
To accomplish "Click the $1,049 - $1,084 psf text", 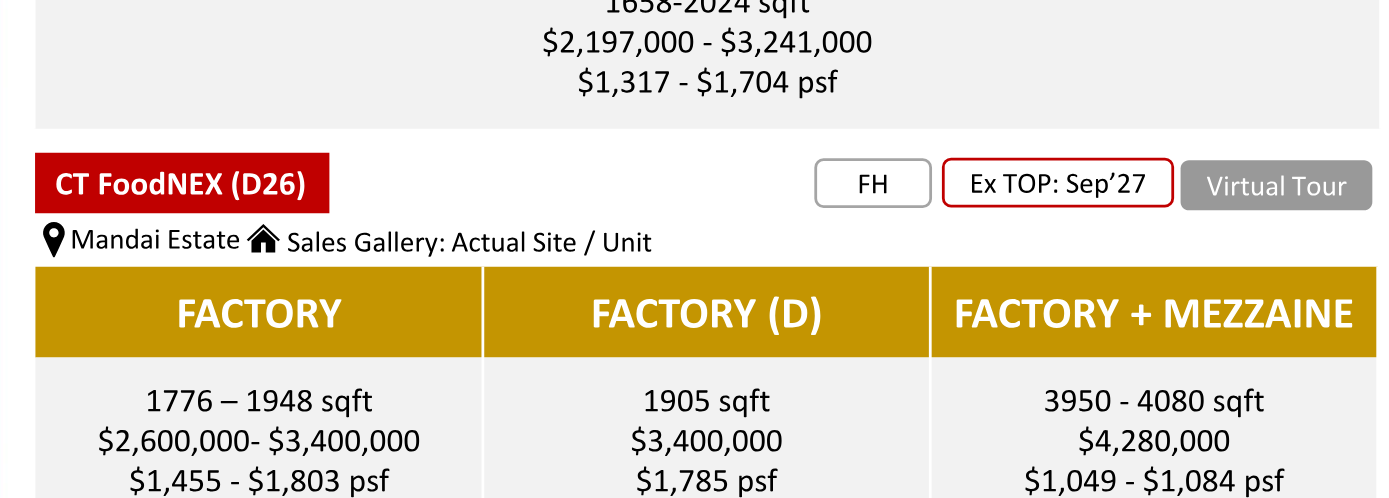I will 1154,481.
